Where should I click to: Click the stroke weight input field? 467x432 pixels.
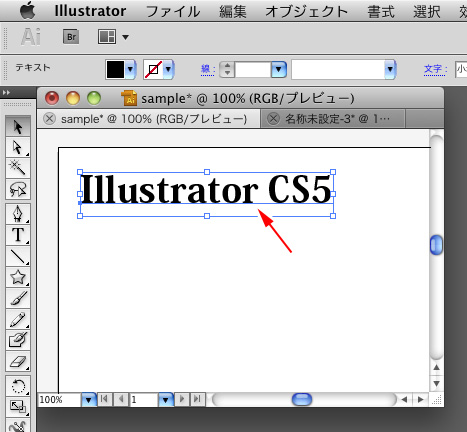tap(253, 69)
